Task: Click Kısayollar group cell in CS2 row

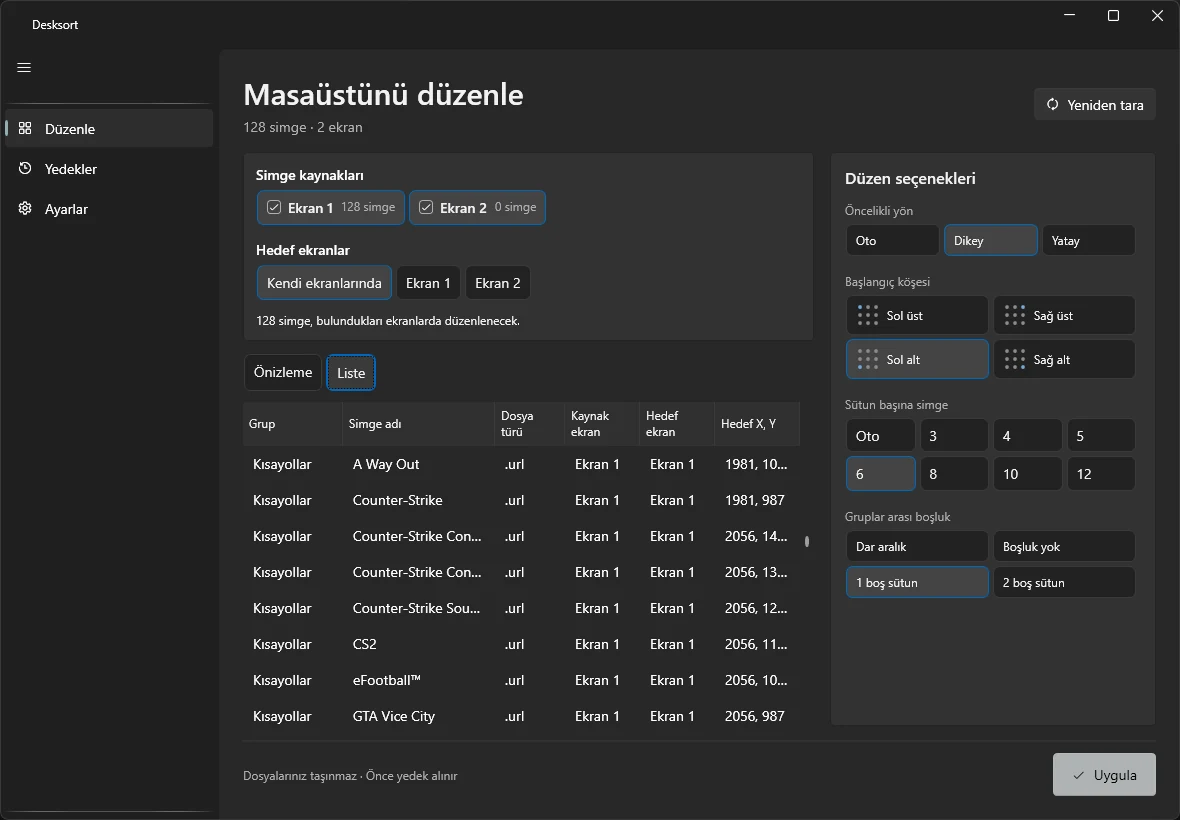Action: [x=282, y=644]
